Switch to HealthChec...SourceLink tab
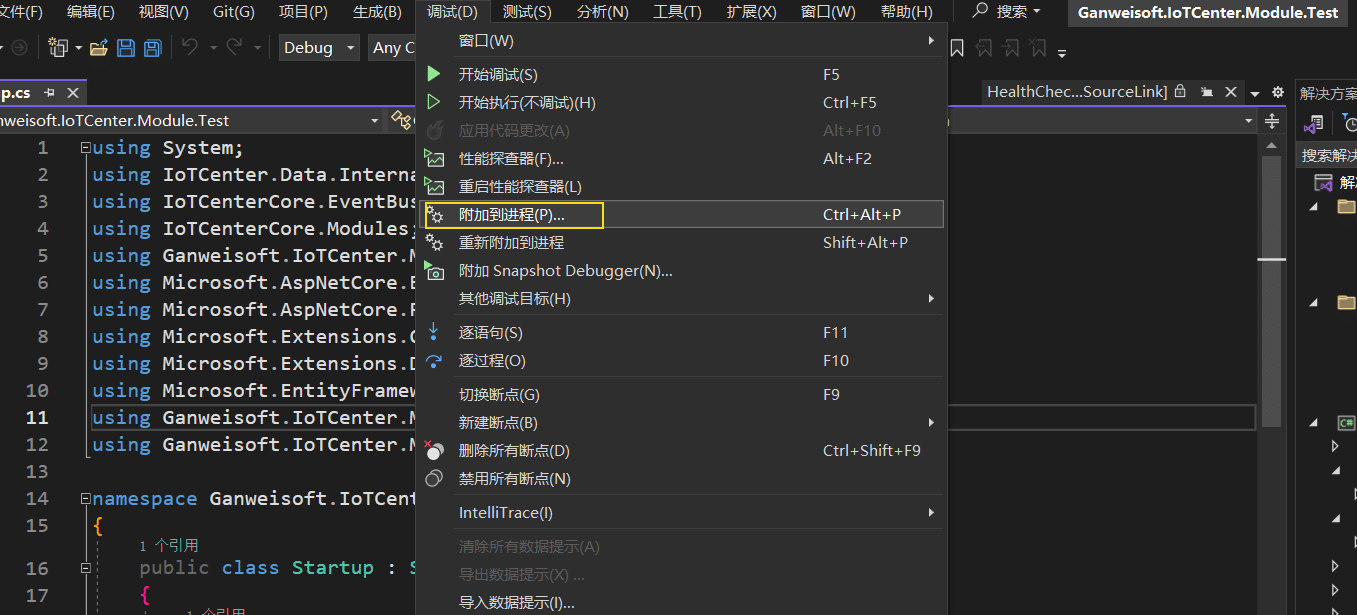The height and width of the screenshot is (615, 1357). coord(1077,92)
